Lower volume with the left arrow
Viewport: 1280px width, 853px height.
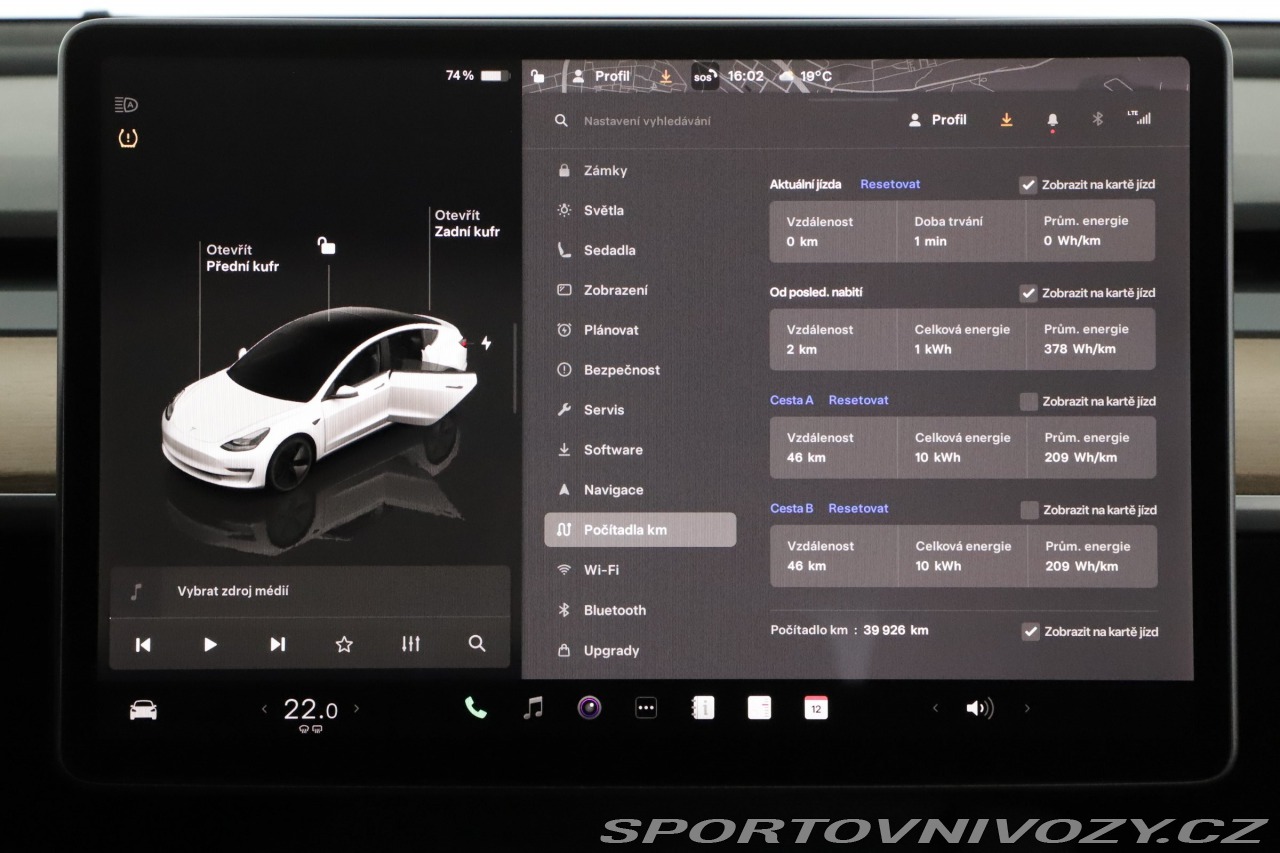935,709
